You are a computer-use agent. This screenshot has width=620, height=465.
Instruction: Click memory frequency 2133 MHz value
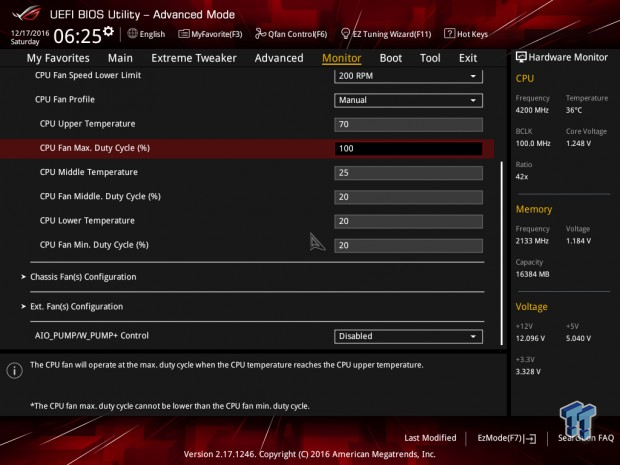(x=532, y=241)
